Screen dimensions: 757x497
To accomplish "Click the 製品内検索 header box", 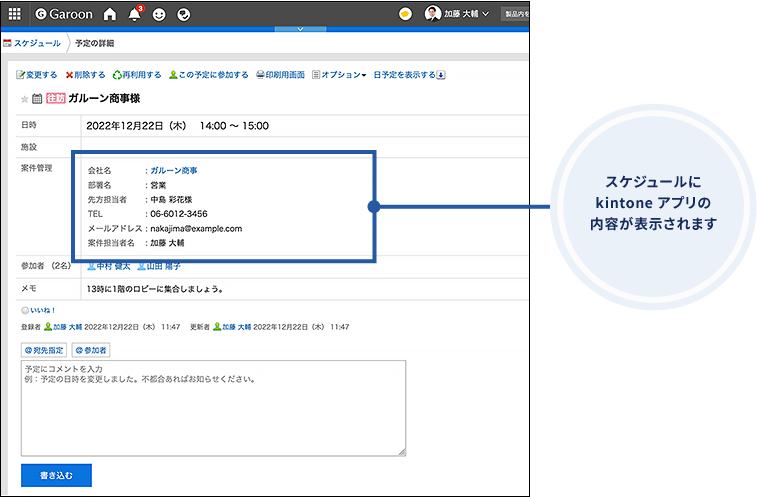I will [515, 14].
